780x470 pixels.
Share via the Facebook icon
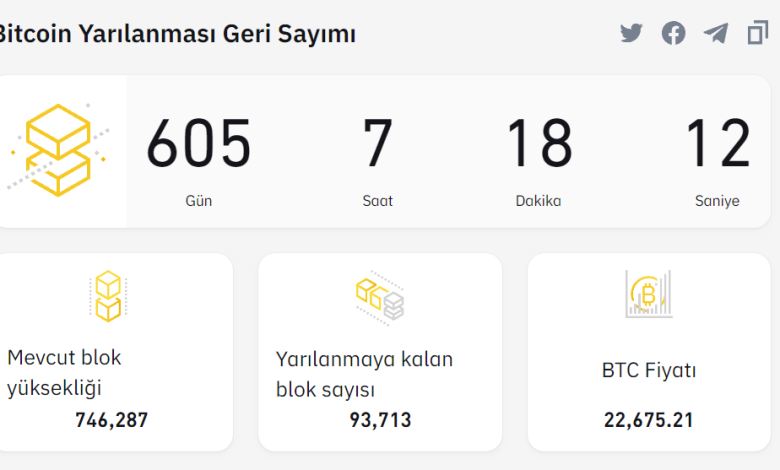674,33
